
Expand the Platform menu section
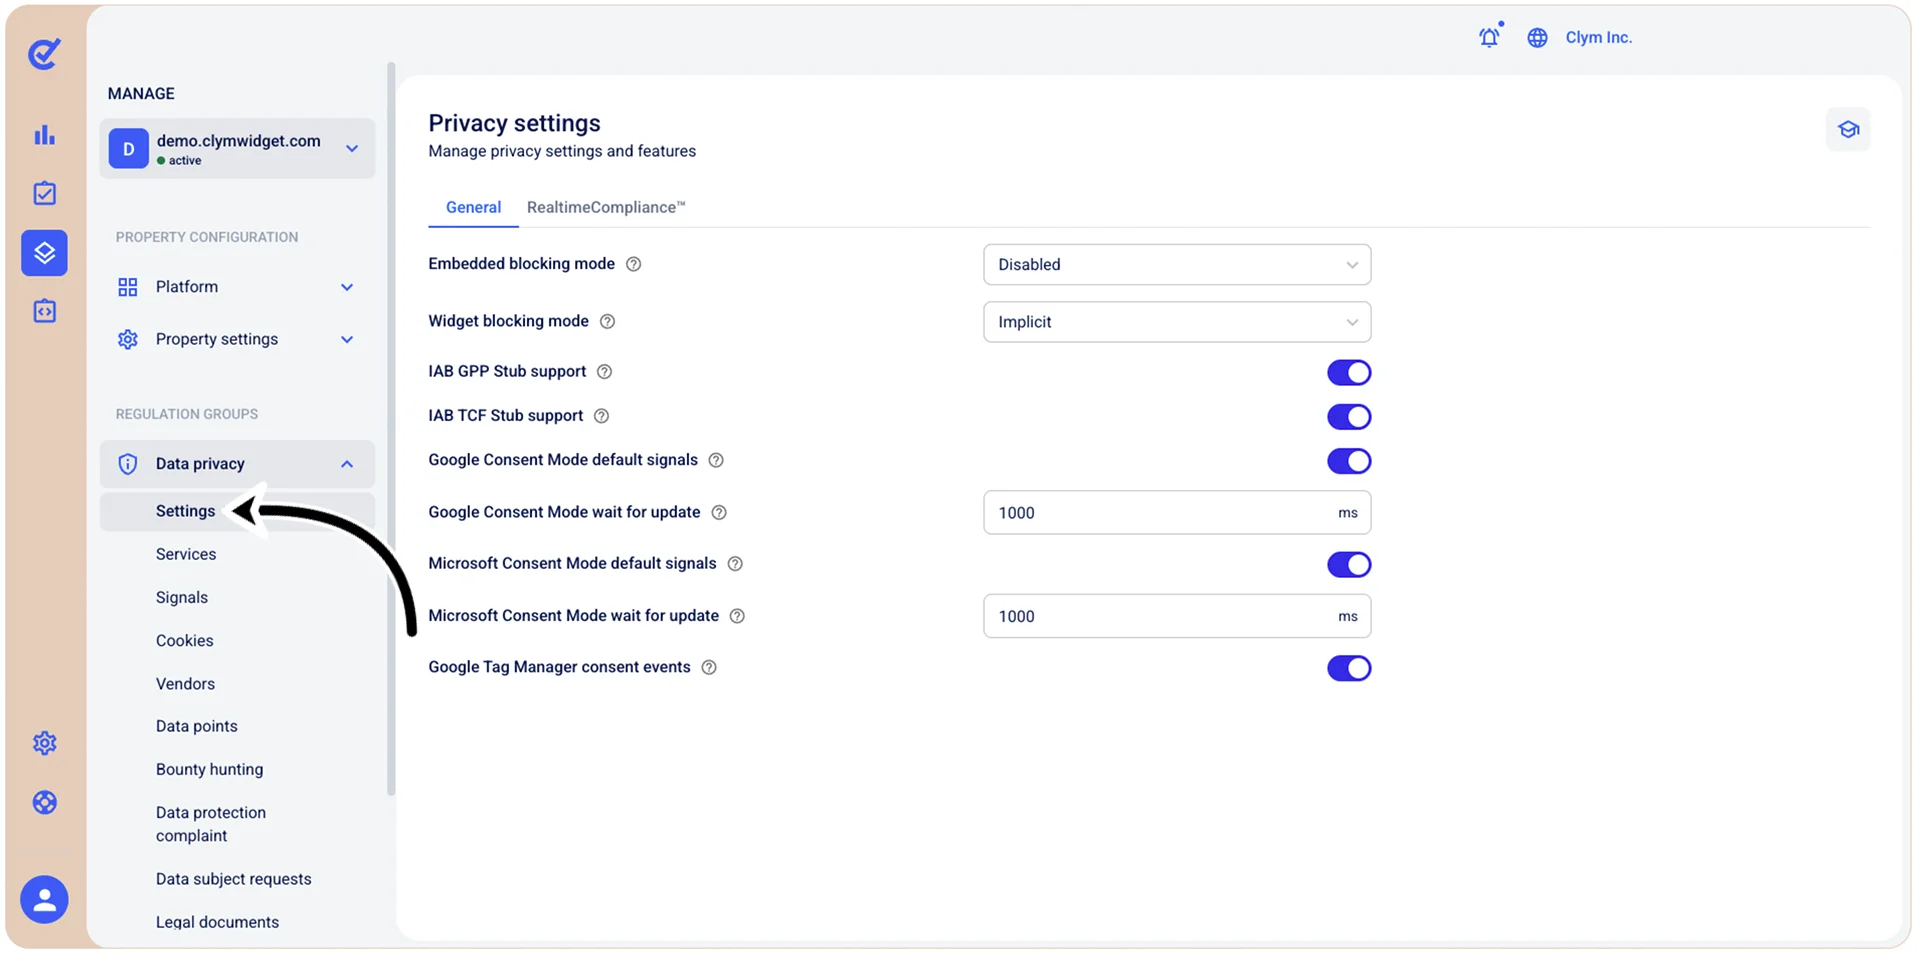[x=237, y=287]
